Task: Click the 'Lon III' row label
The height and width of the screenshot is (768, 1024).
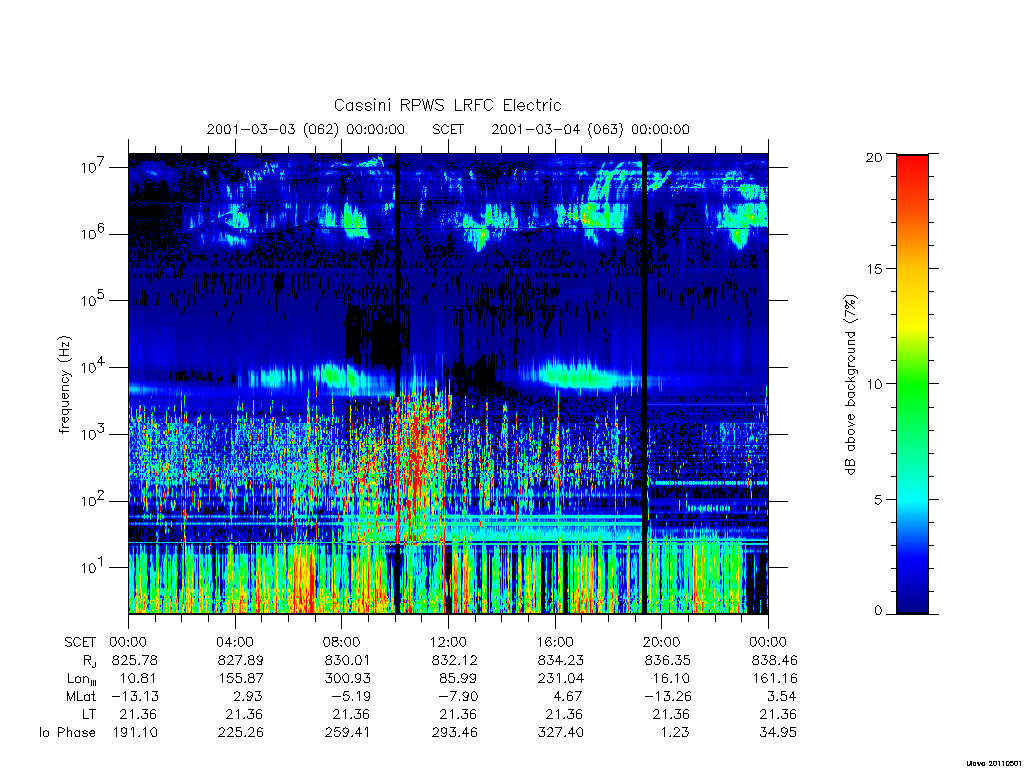Action: click(82, 679)
